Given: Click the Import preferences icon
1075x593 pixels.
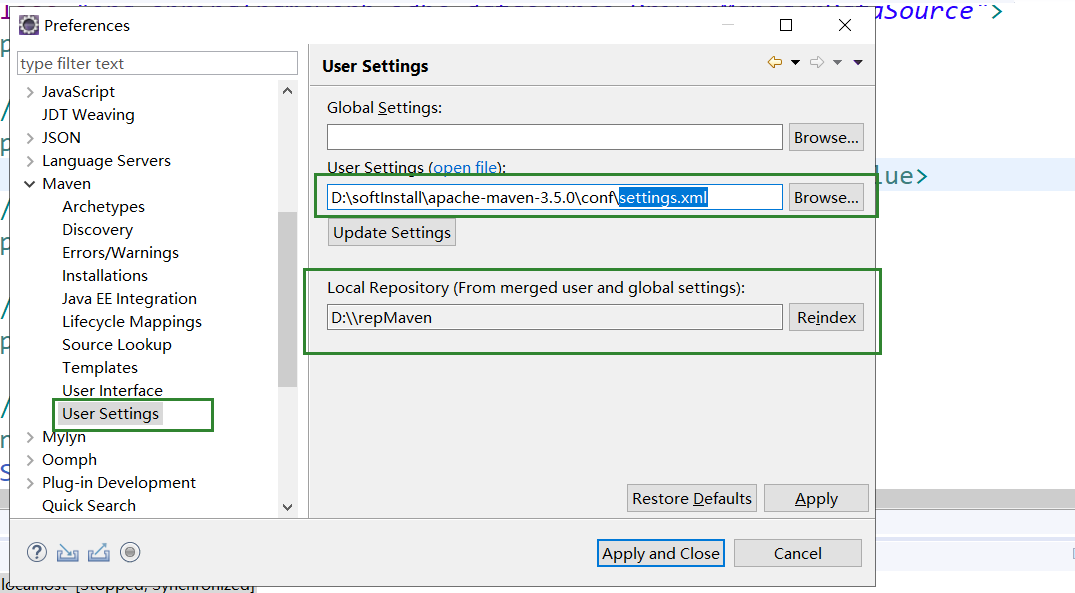Looking at the screenshot, I should pyautogui.click(x=67, y=552).
